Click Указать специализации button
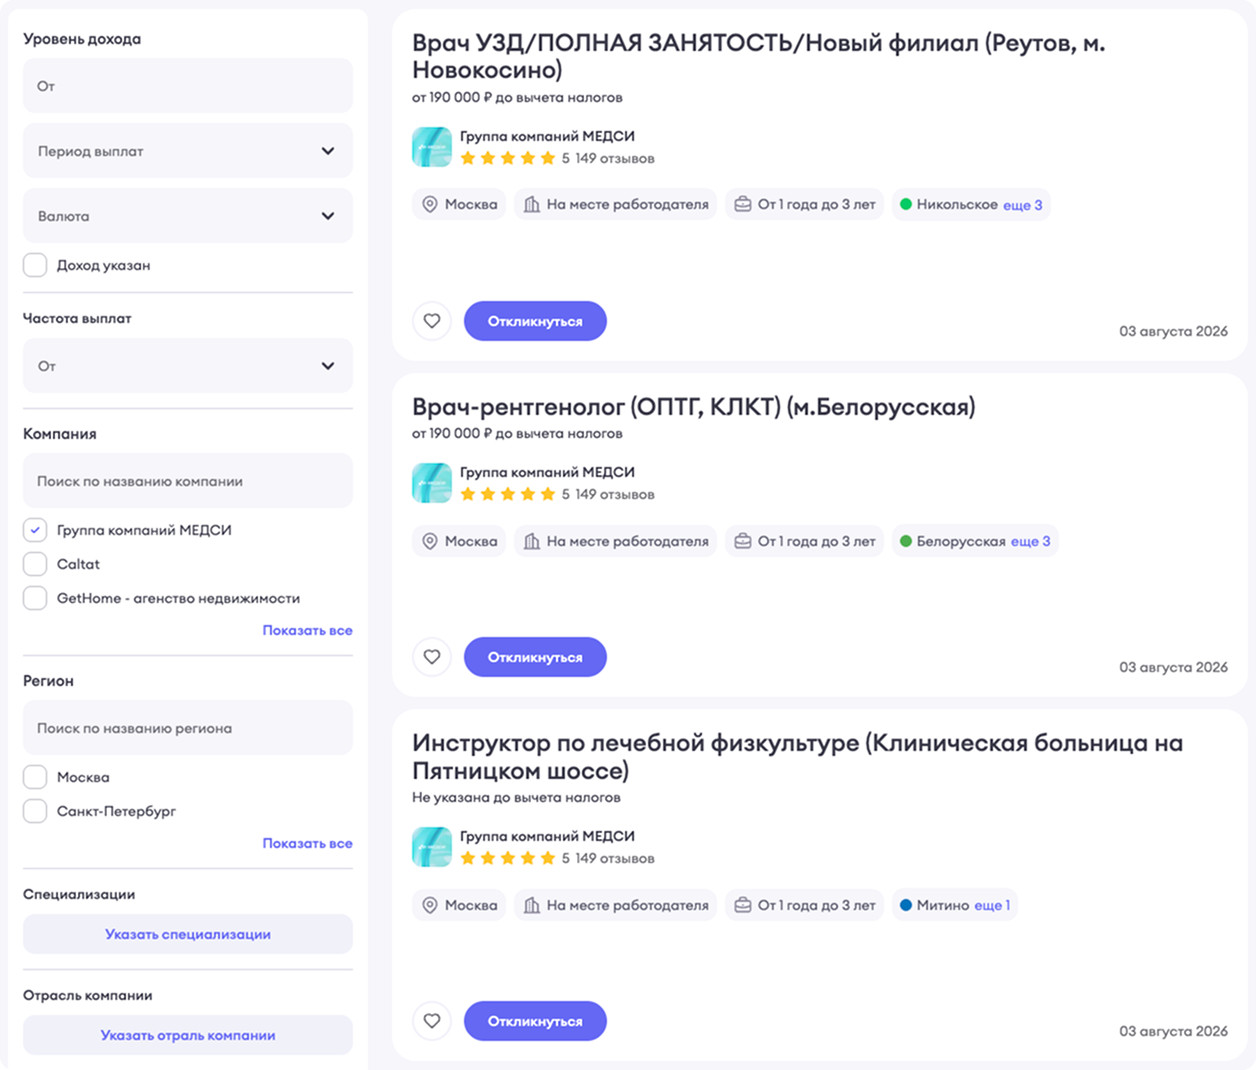This screenshot has height=1070, width=1256. point(188,934)
